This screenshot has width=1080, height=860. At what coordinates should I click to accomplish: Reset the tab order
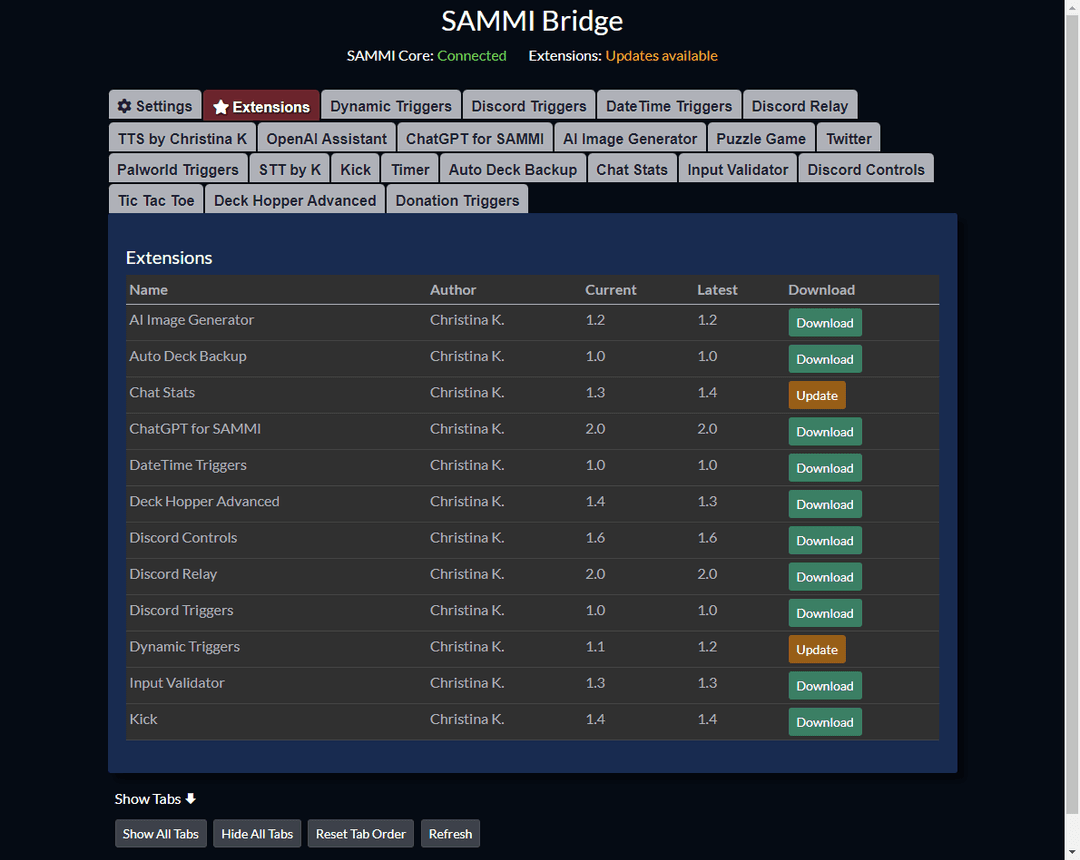click(360, 834)
